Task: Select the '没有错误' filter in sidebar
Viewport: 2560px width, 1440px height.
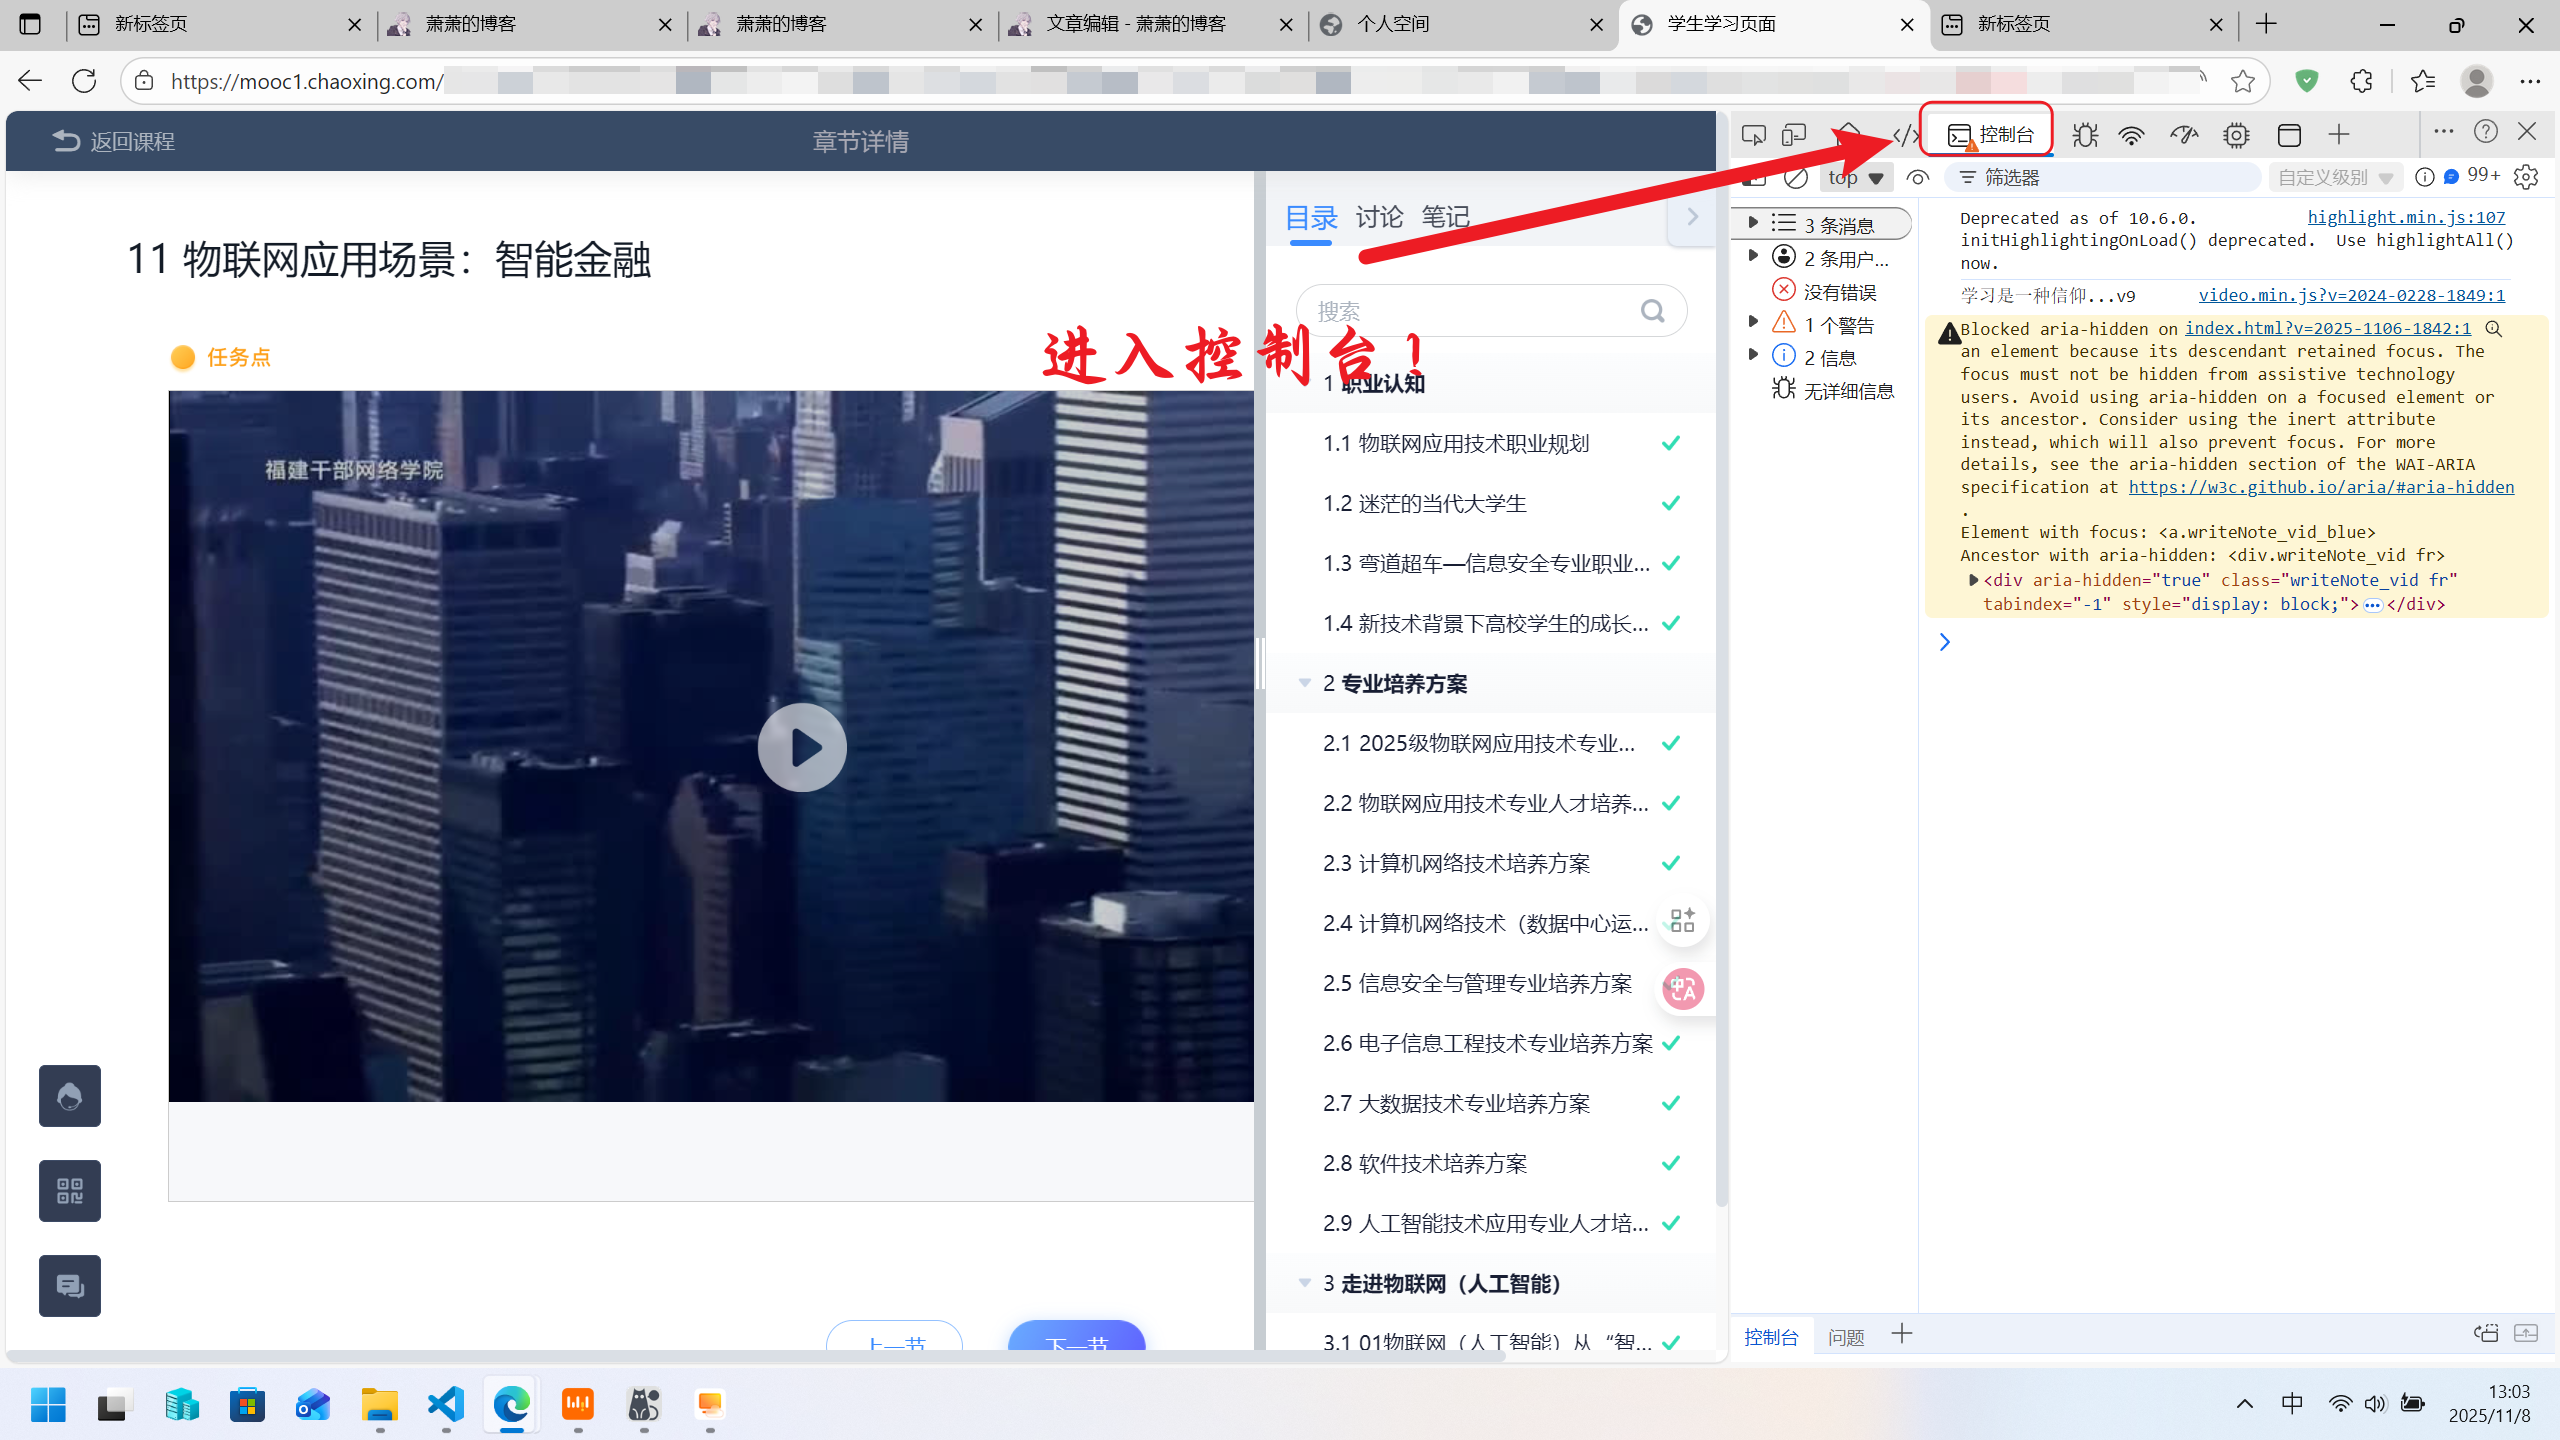Action: click(1838, 292)
